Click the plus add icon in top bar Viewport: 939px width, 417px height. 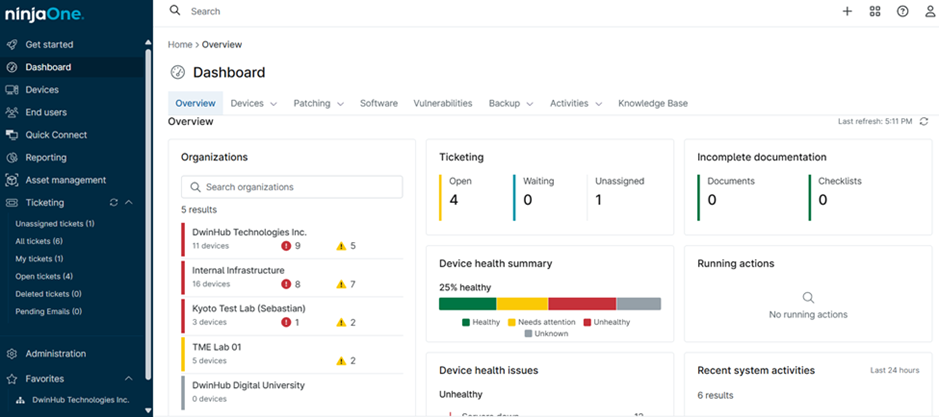coord(847,11)
